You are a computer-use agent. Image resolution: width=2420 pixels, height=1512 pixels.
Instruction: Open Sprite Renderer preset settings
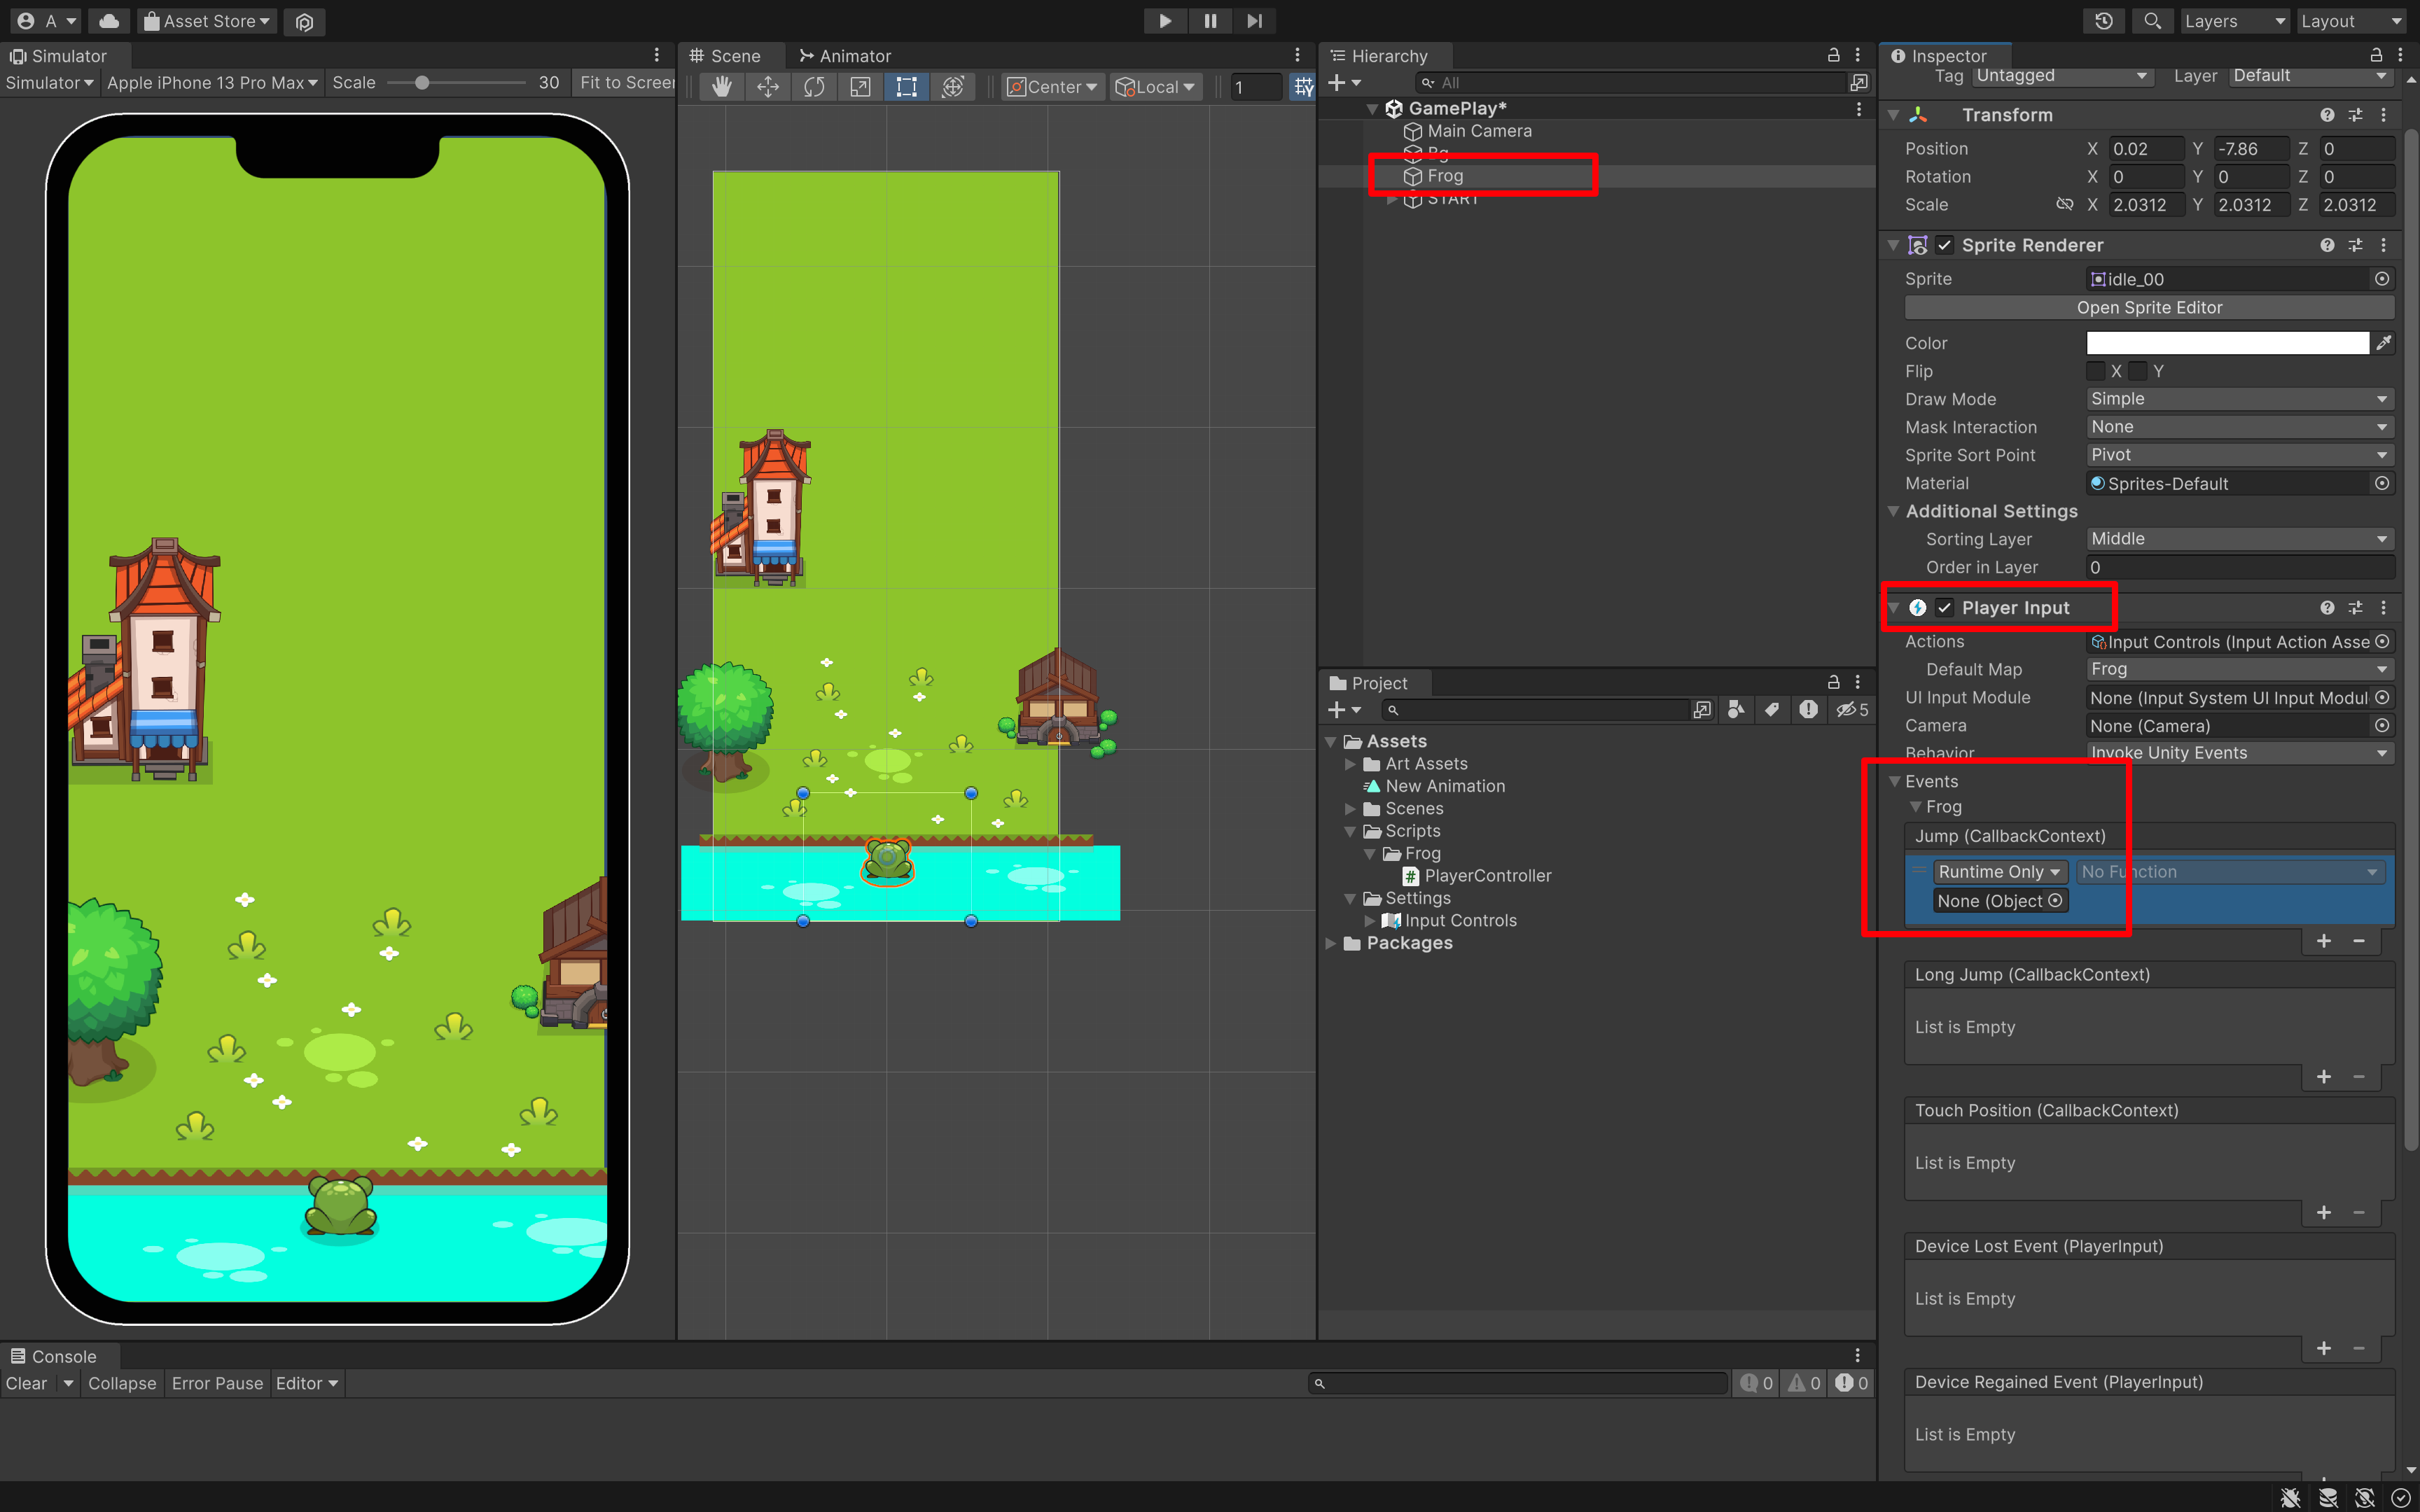click(x=2355, y=245)
